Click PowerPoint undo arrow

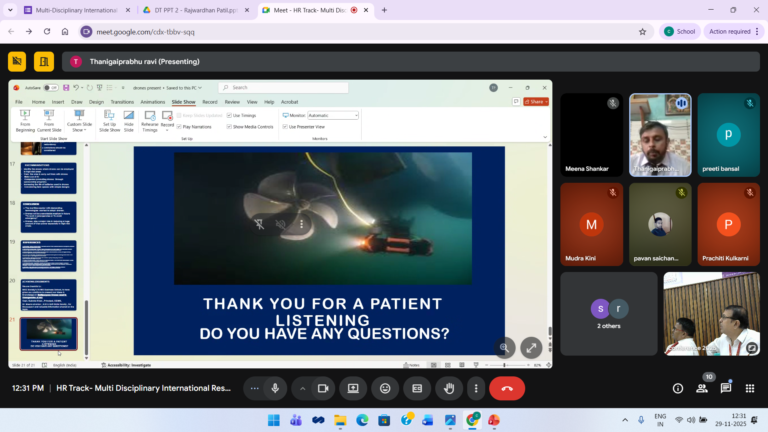[x=76, y=88]
